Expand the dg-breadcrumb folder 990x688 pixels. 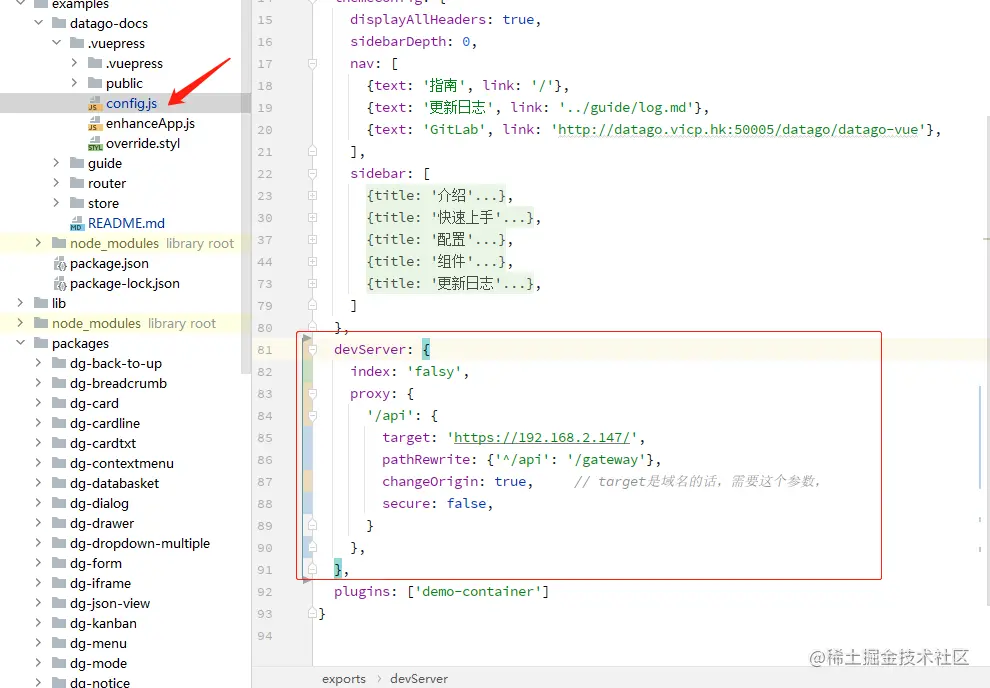[39, 383]
